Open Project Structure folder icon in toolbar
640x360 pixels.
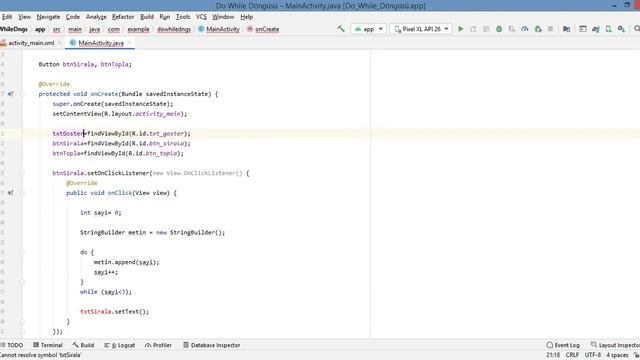[567, 29]
